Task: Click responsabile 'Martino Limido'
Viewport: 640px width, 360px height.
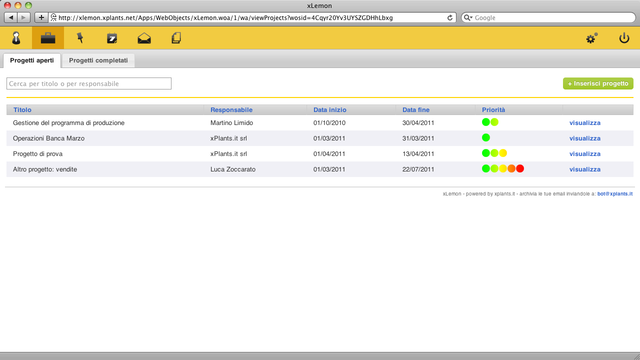Action: 232,123
